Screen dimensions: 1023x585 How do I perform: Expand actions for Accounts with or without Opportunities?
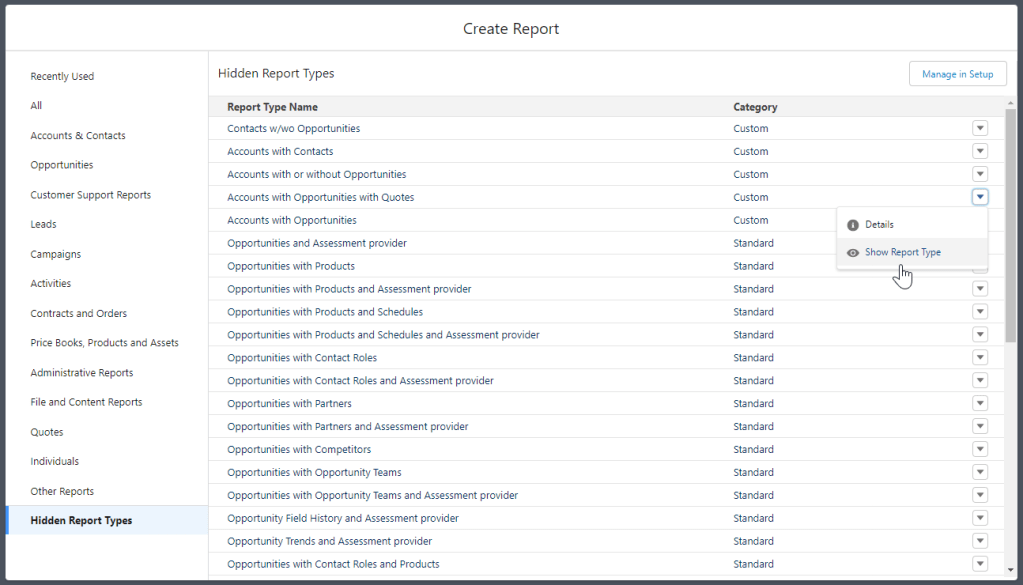click(980, 174)
